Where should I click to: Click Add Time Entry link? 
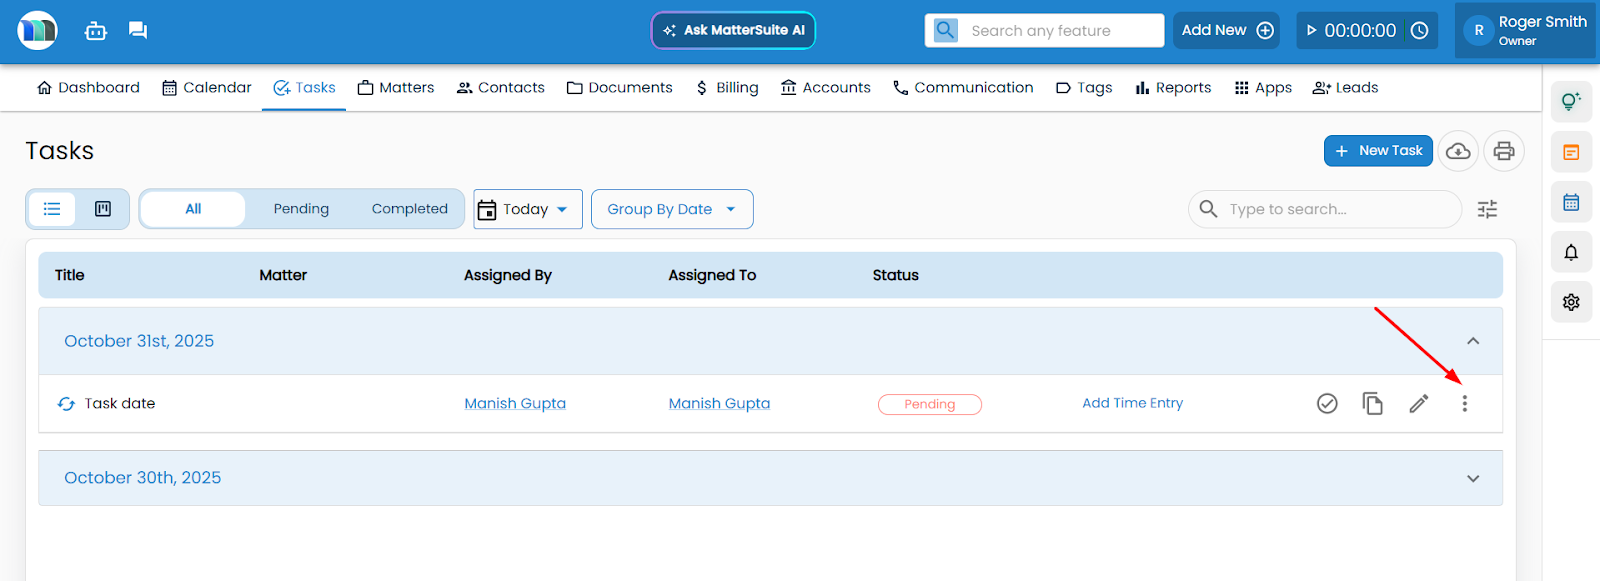click(1132, 403)
